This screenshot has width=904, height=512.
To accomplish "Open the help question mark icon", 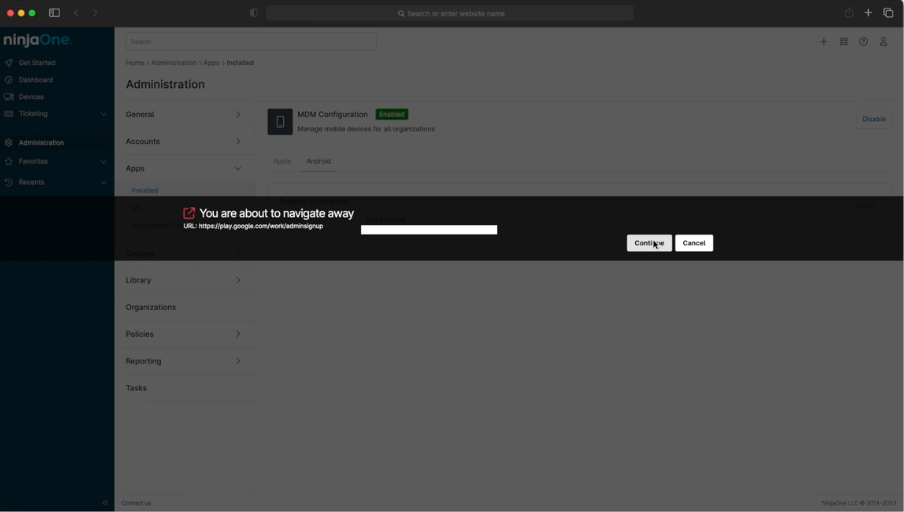I will point(863,42).
